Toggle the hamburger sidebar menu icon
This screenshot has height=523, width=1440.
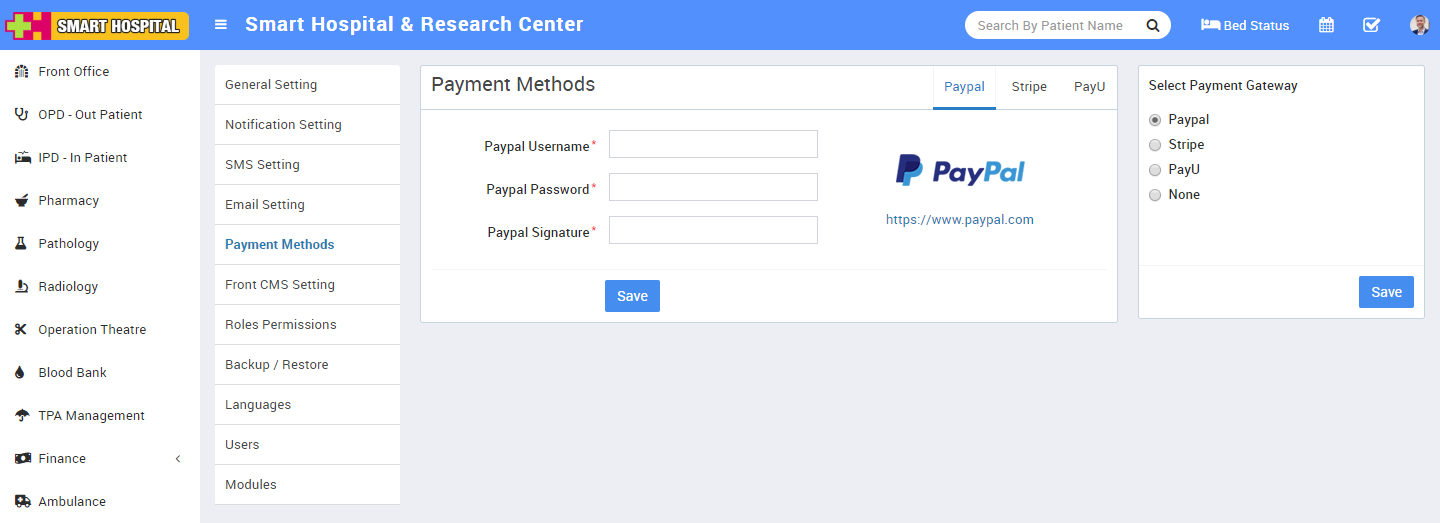click(221, 25)
